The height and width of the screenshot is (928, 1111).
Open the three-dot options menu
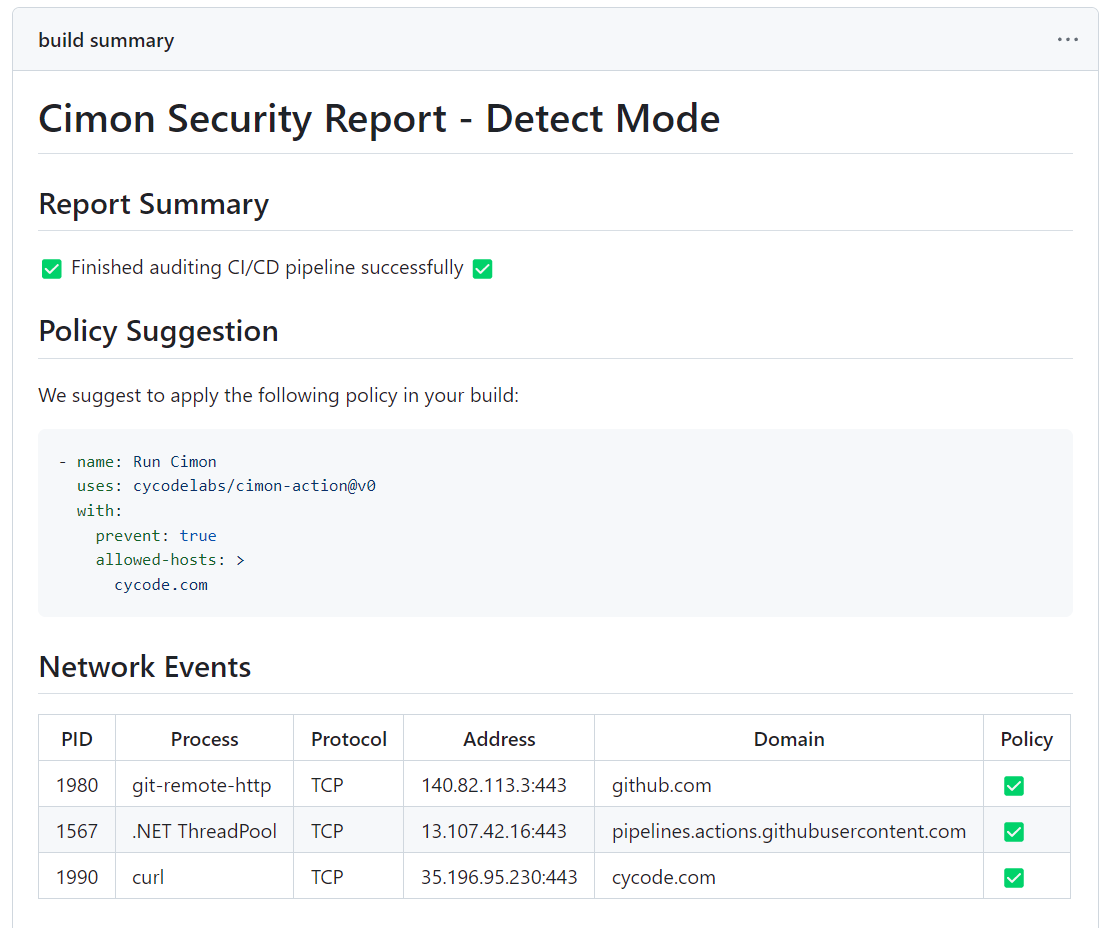pos(1067,40)
